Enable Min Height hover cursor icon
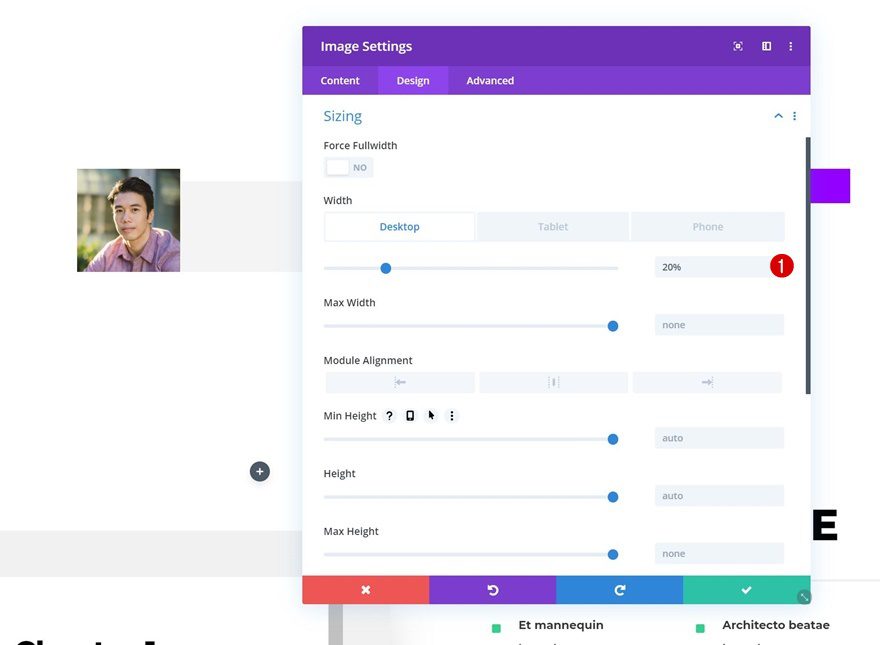This screenshot has width=880, height=645. click(x=431, y=416)
